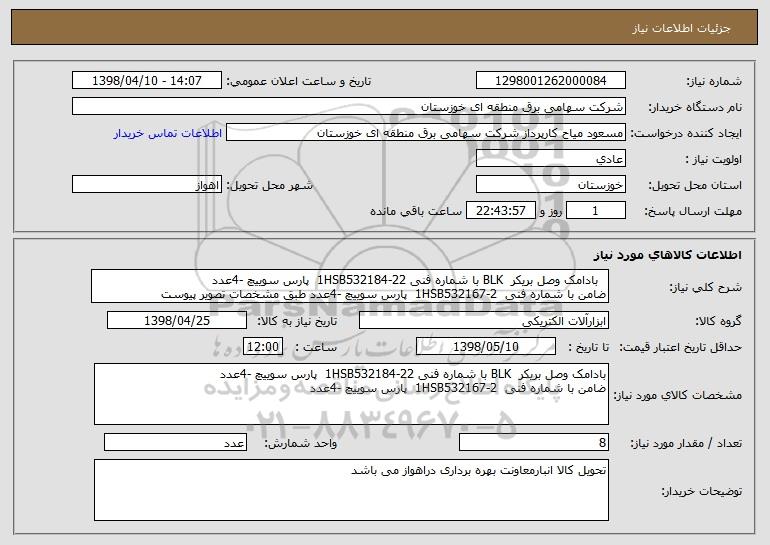Click the delivery province field خوزستان

point(550,185)
